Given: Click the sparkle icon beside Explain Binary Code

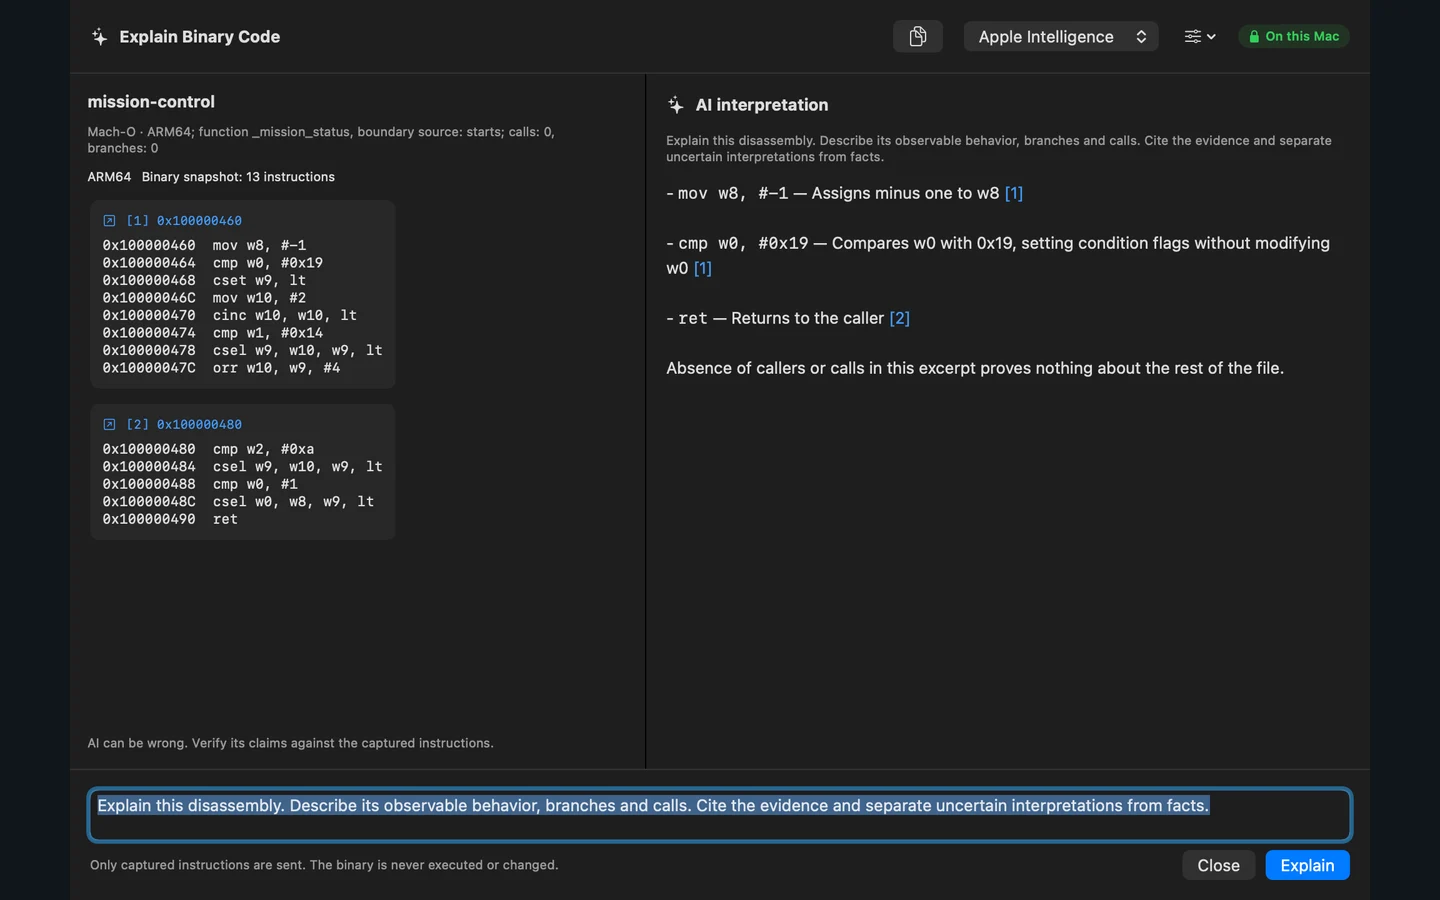Looking at the screenshot, I should [99, 37].
